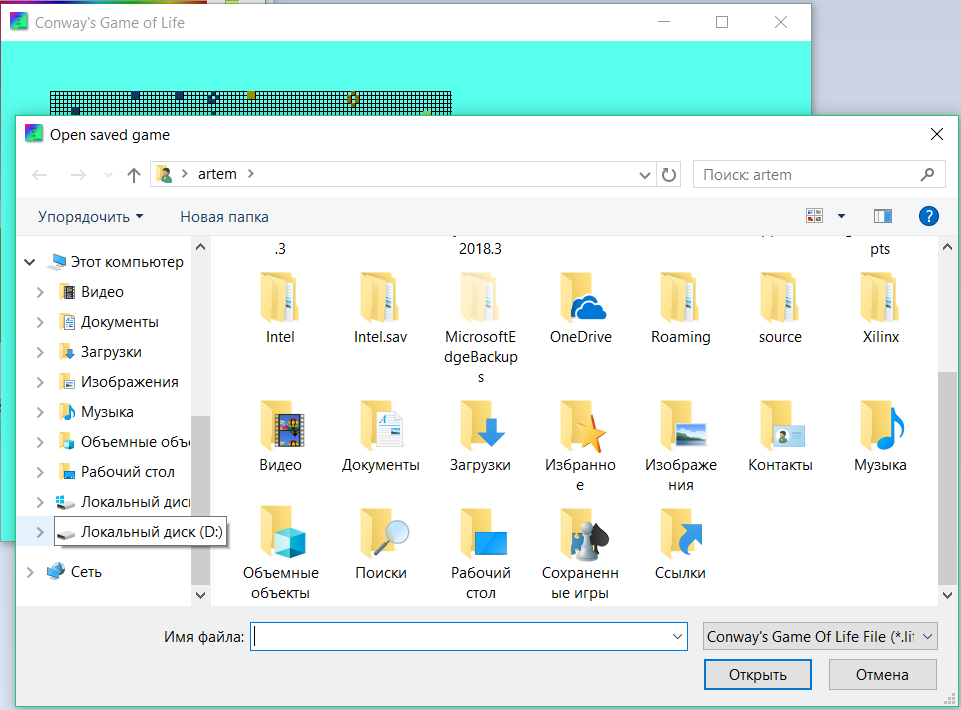
Task: Click the search magnifier icon
Action: [927, 175]
